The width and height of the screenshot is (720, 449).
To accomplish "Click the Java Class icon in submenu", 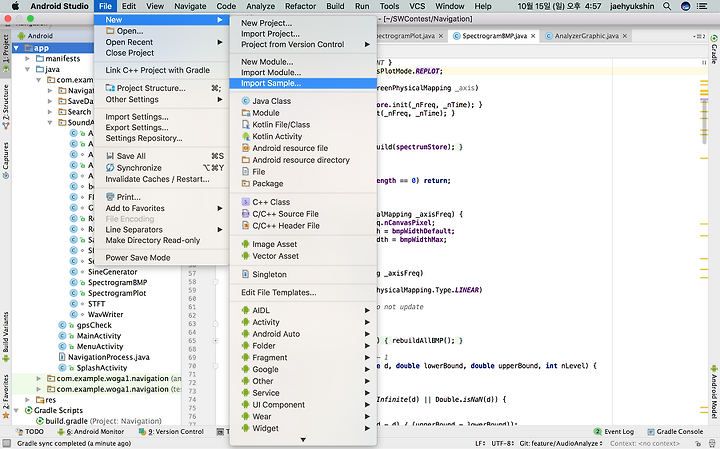I will click(x=246, y=101).
